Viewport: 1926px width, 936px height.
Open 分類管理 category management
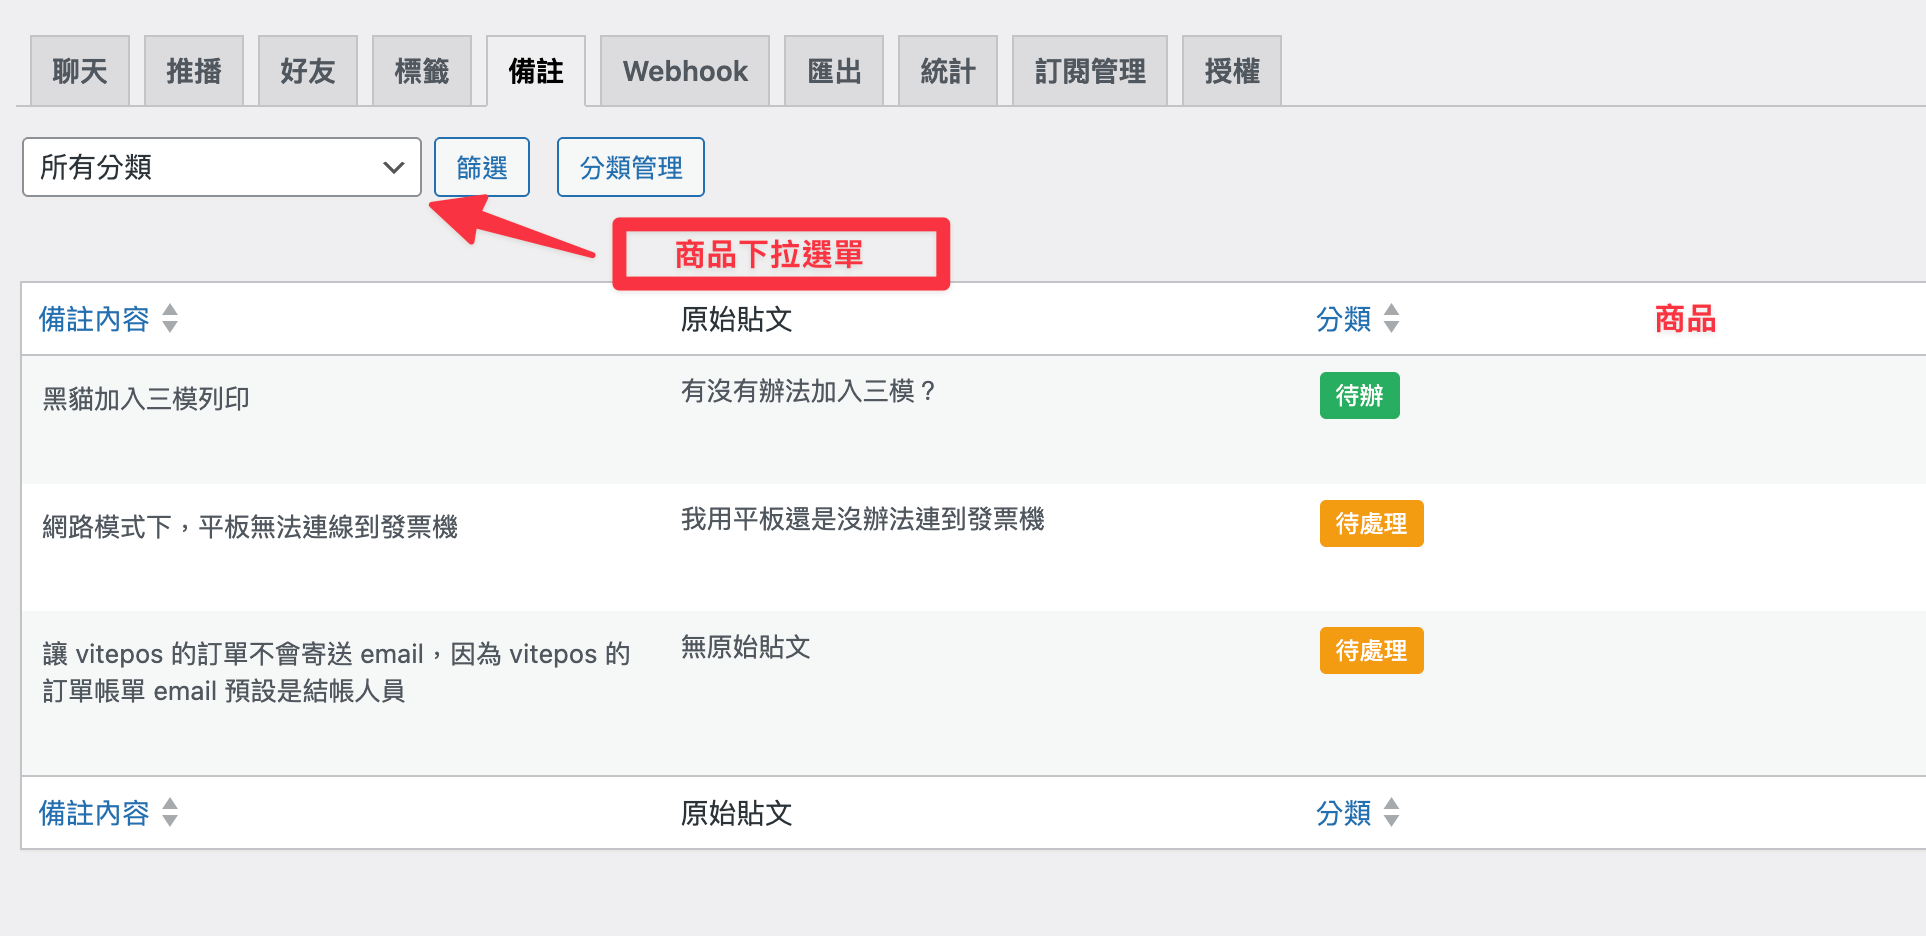(631, 167)
